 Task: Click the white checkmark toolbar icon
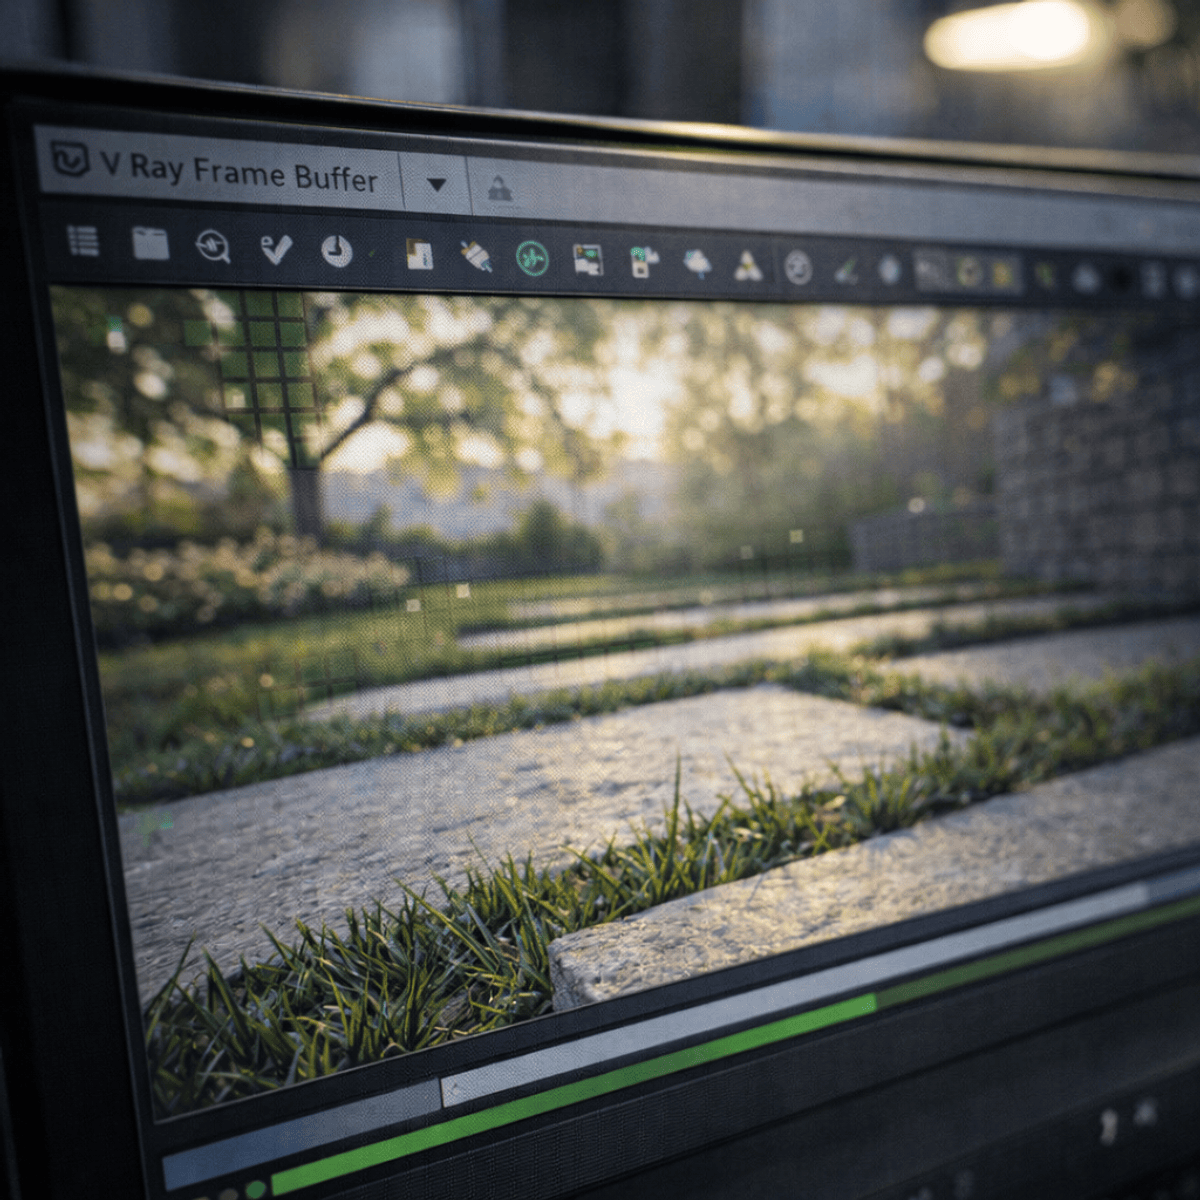click(x=276, y=248)
